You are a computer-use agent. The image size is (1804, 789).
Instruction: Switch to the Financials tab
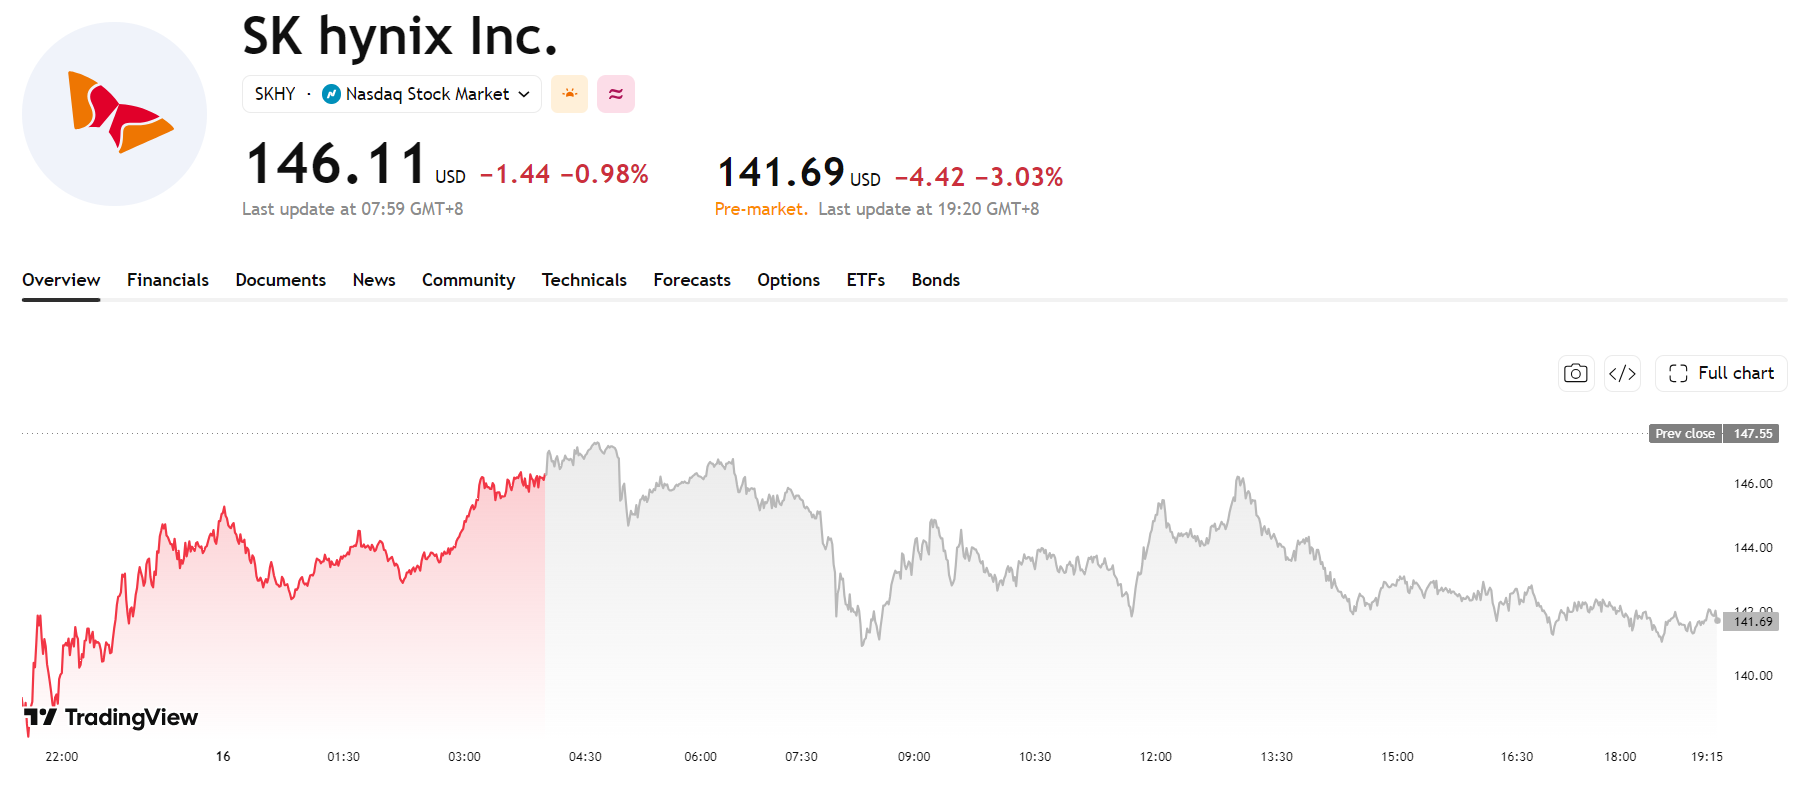[x=168, y=280]
